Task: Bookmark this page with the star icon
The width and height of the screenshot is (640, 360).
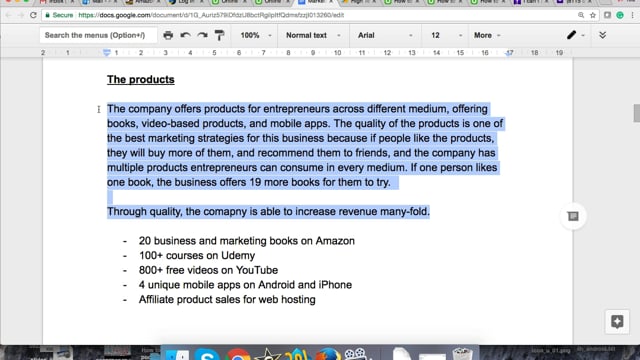Action: [x=593, y=15]
